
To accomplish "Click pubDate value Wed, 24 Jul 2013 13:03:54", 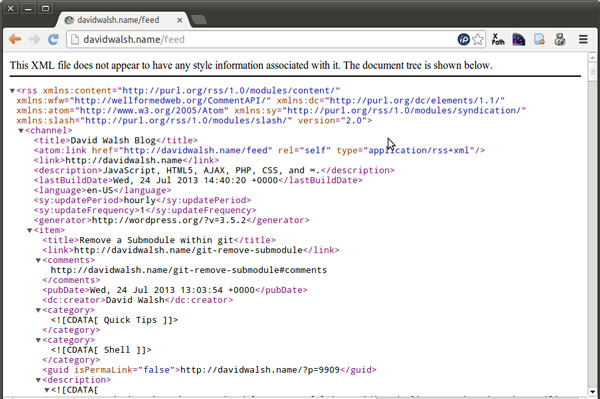I will tap(156, 290).
